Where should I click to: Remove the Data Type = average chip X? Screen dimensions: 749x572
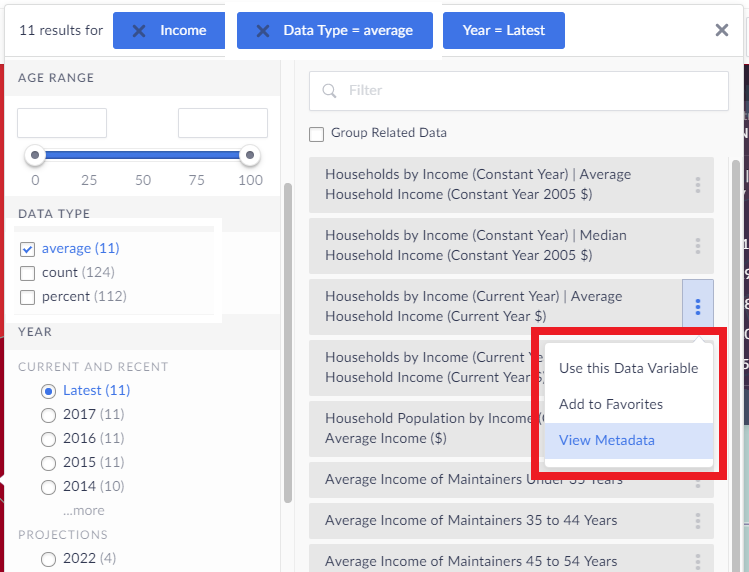coord(263,31)
